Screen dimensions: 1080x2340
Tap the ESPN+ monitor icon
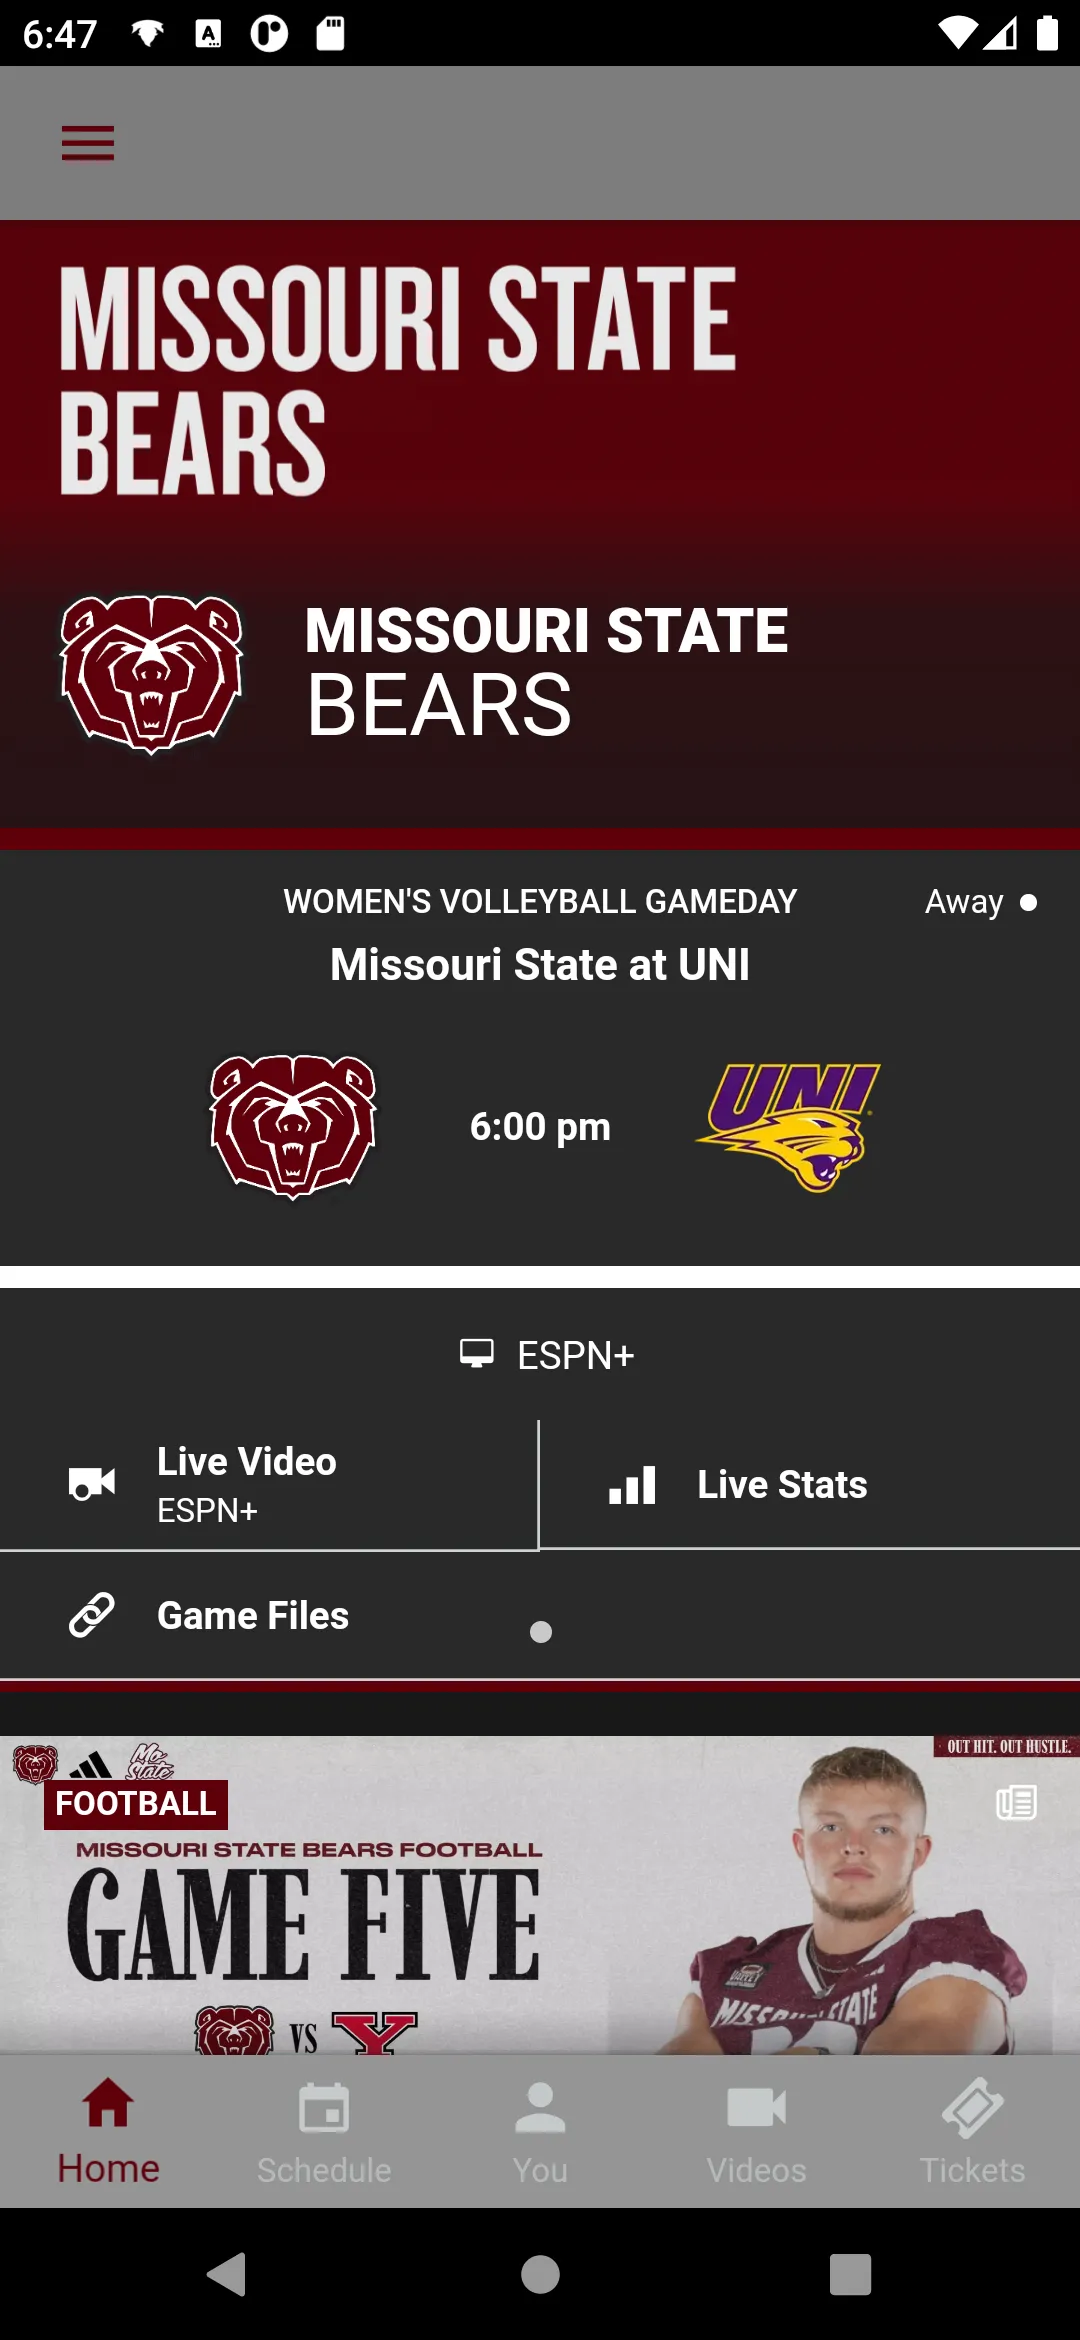point(477,1354)
